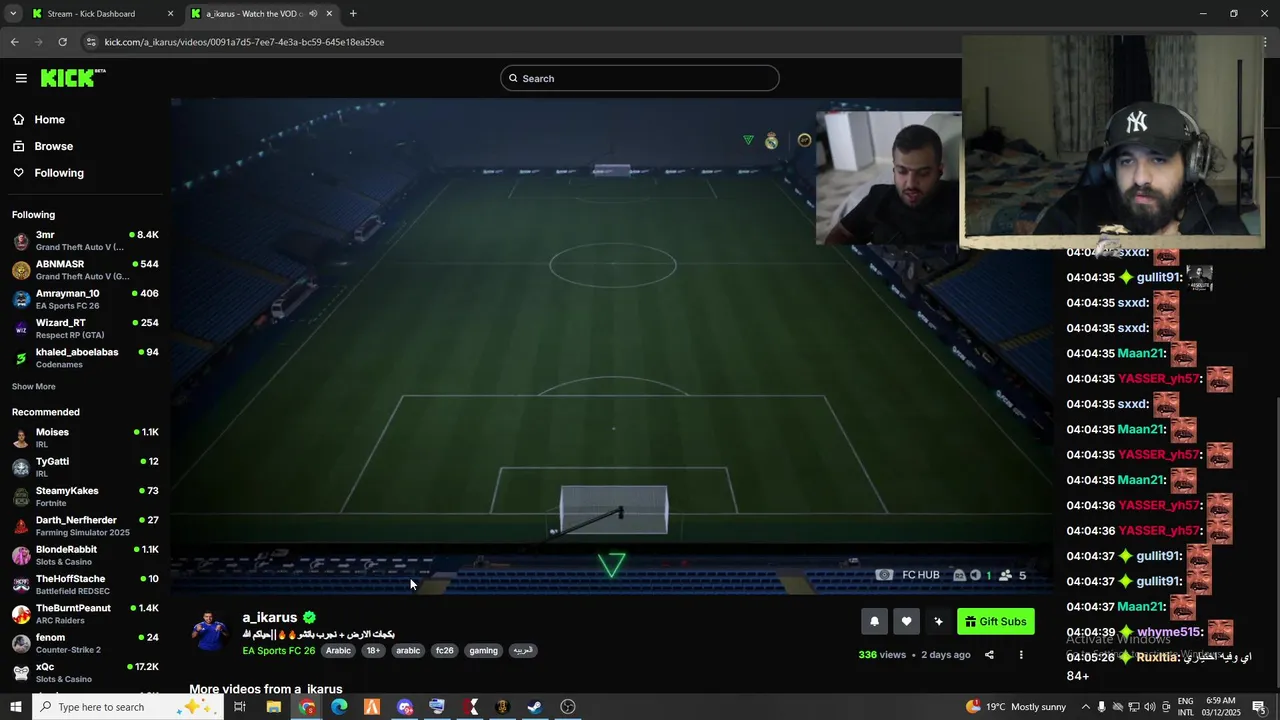Select the gaming tag
Viewport: 1280px width, 720px height.
[x=483, y=651]
